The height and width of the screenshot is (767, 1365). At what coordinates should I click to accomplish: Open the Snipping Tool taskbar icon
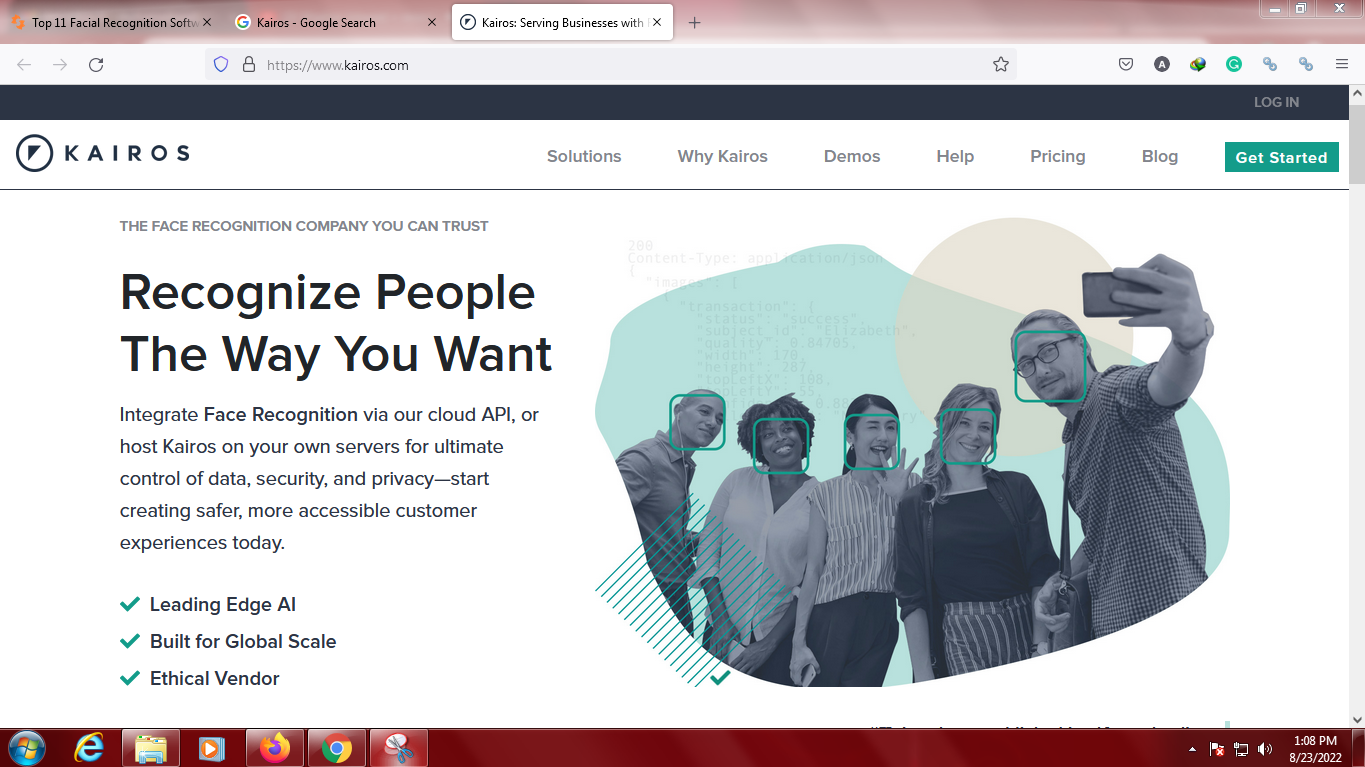(x=399, y=748)
